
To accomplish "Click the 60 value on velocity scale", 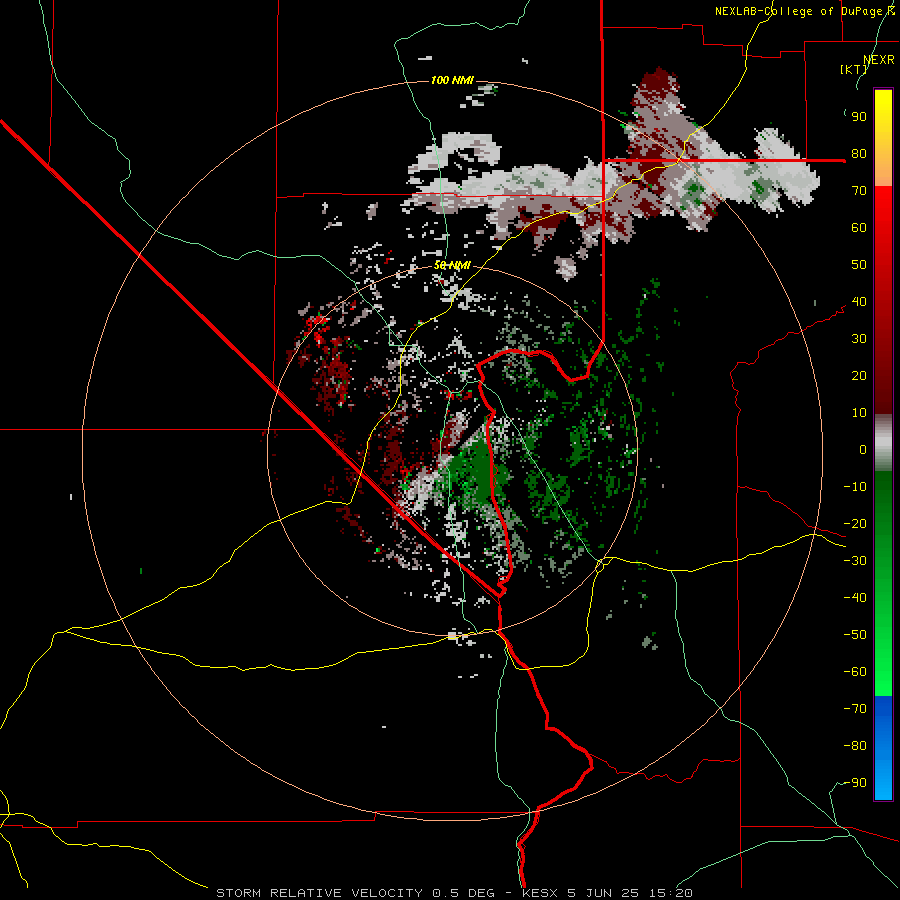I will click(x=859, y=227).
